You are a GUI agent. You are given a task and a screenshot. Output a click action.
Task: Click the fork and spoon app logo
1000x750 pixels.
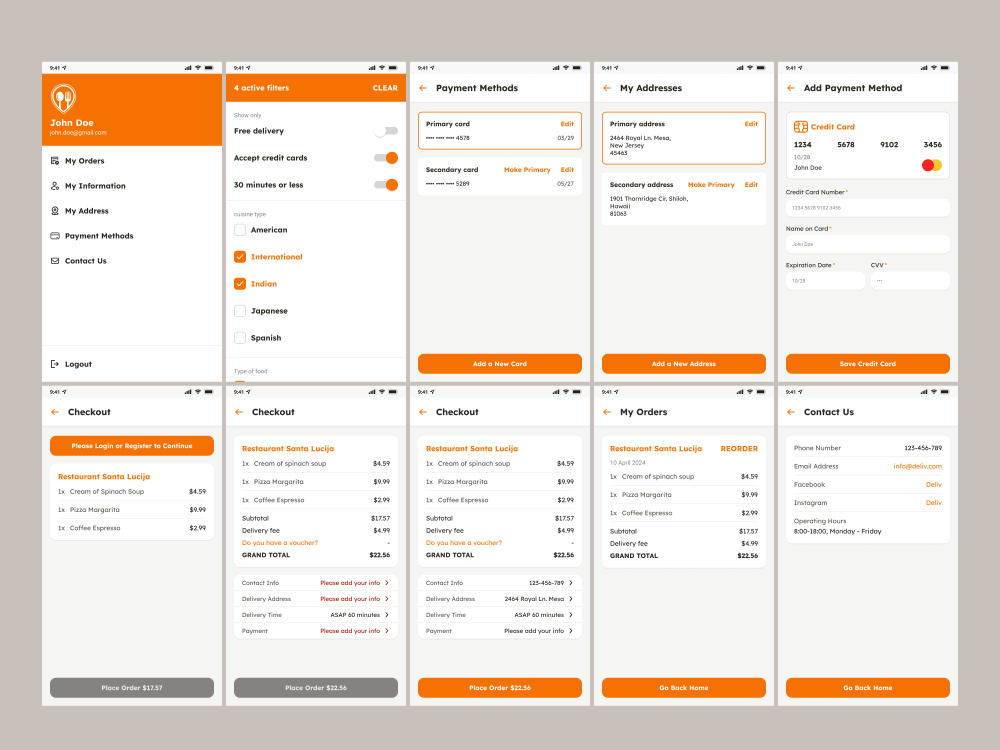(x=63, y=98)
